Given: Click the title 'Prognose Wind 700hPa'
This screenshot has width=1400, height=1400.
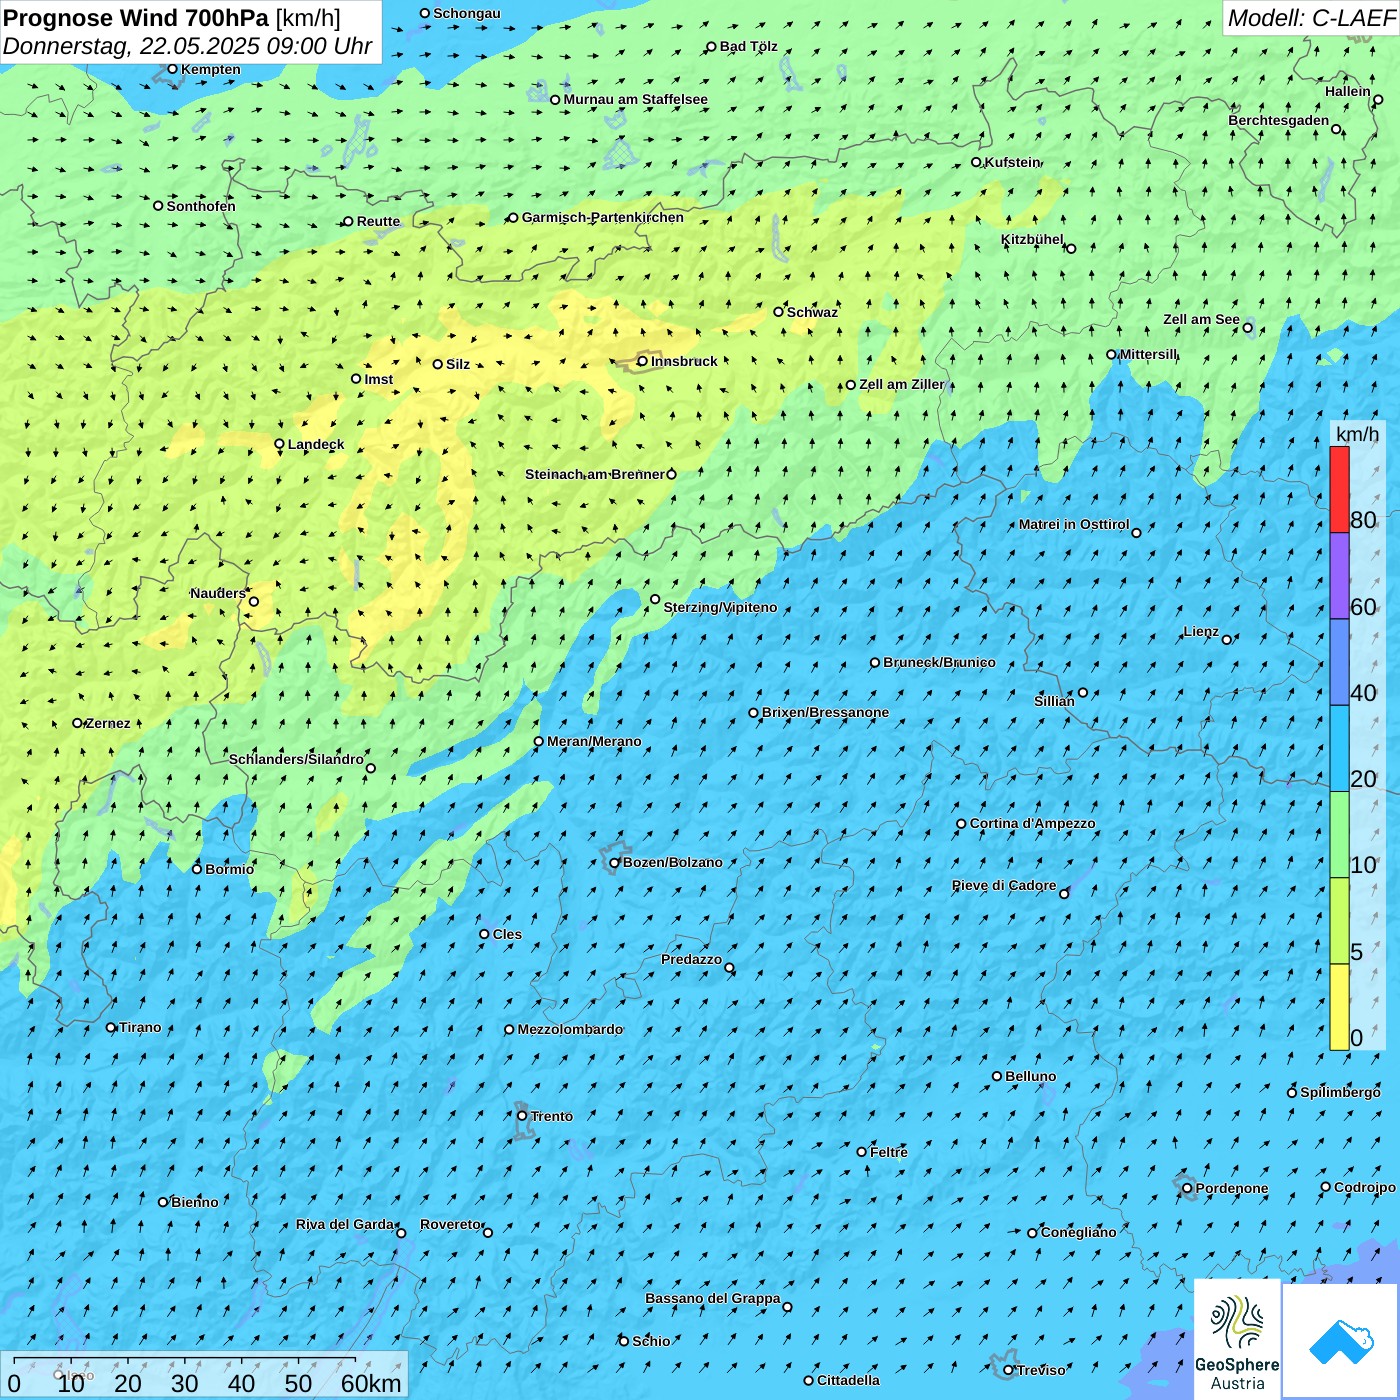Looking at the screenshot, I should [136, 18].
